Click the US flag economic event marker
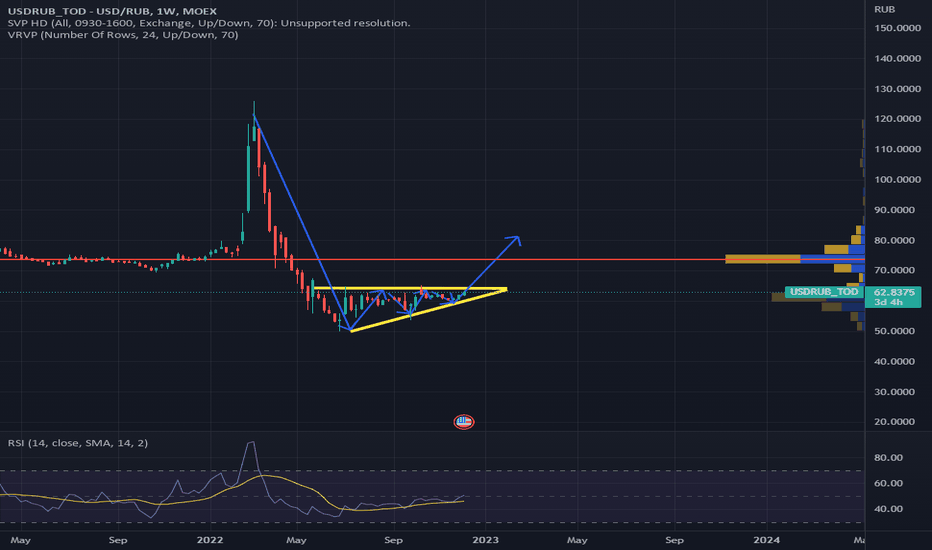The image size is (932, 550). tap(464, 422)
